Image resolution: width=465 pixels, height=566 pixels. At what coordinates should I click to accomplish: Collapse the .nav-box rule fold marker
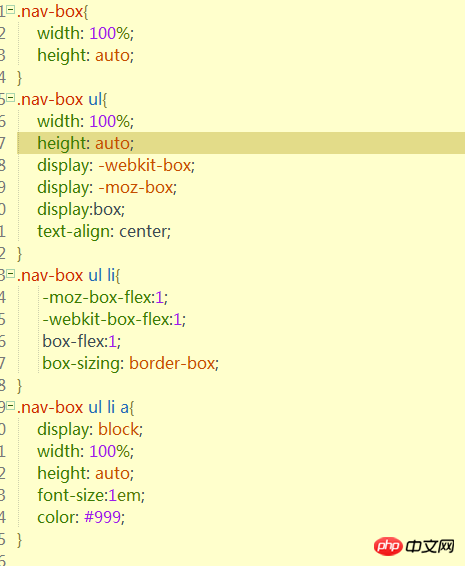pyautogui.click(x=11, y=10)
